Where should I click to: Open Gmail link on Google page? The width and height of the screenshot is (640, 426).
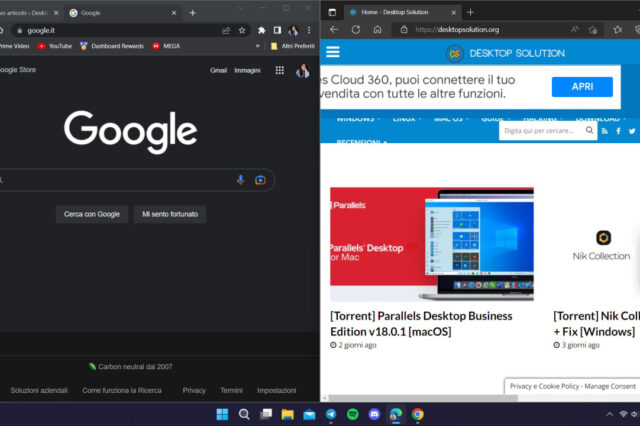pos(218,70)
